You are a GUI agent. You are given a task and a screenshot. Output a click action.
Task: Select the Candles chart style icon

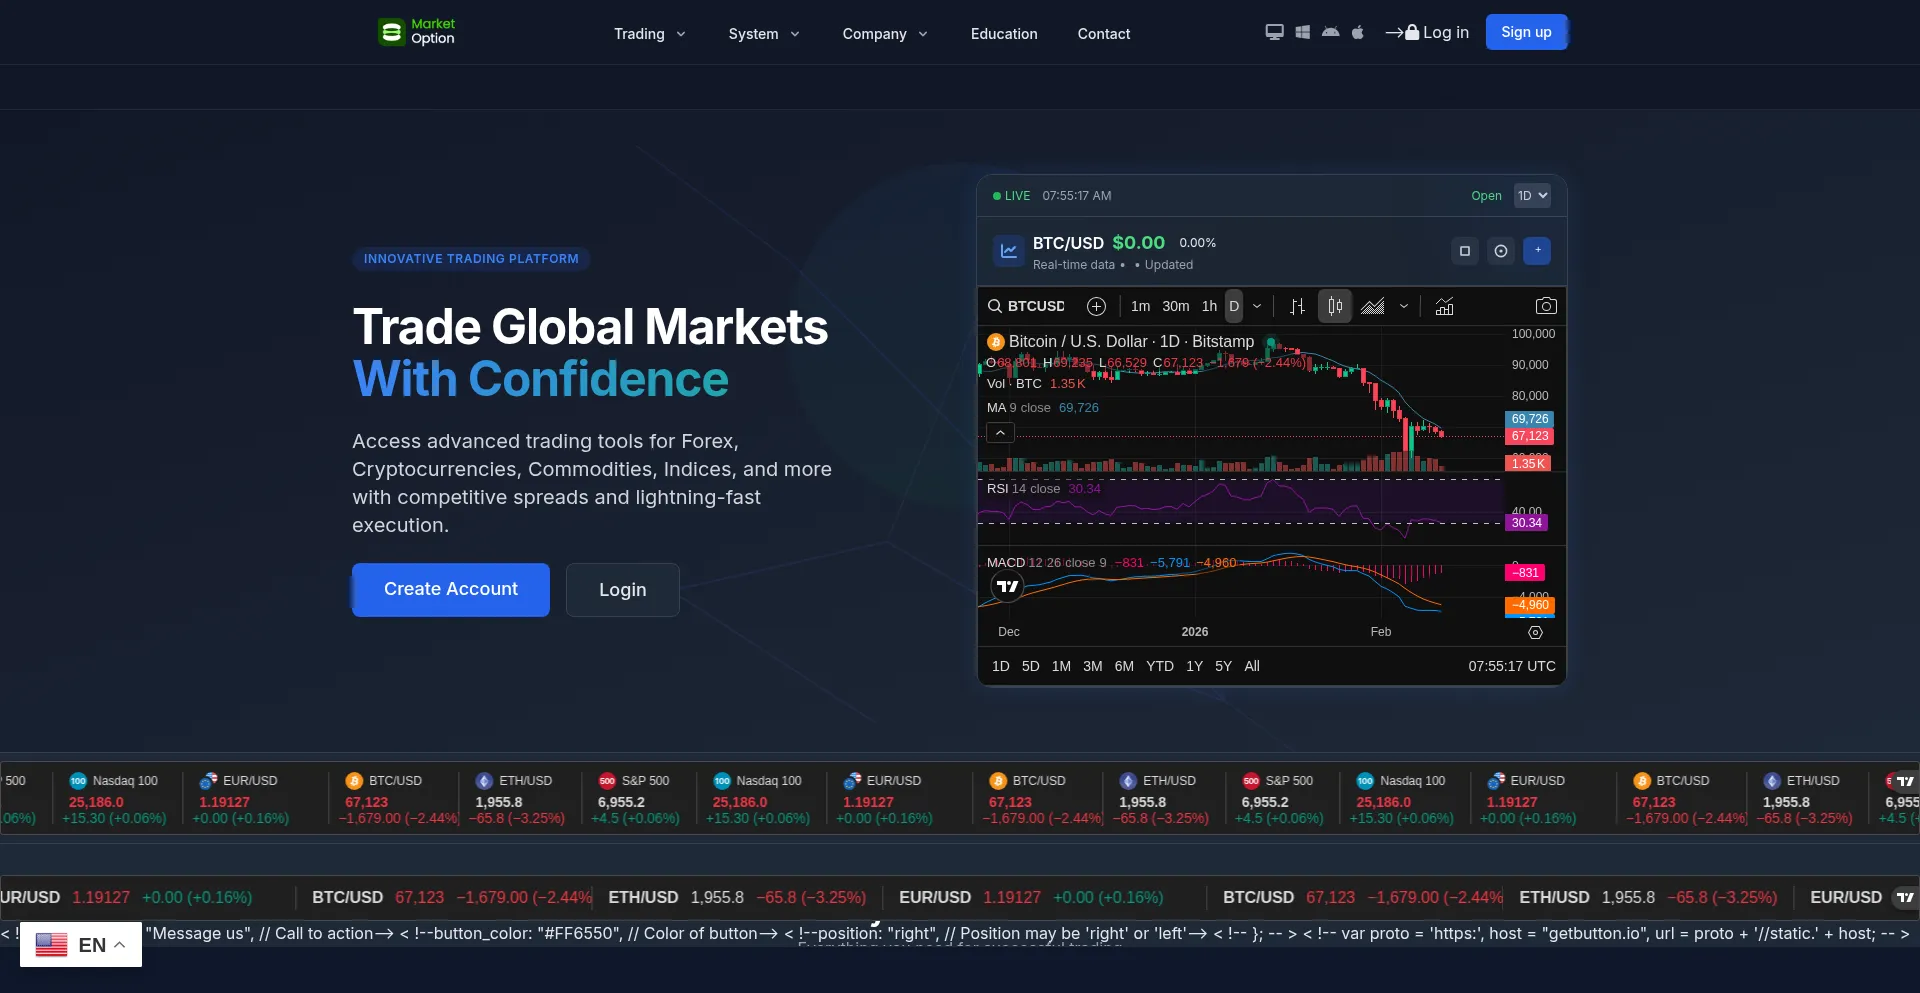1335,306
